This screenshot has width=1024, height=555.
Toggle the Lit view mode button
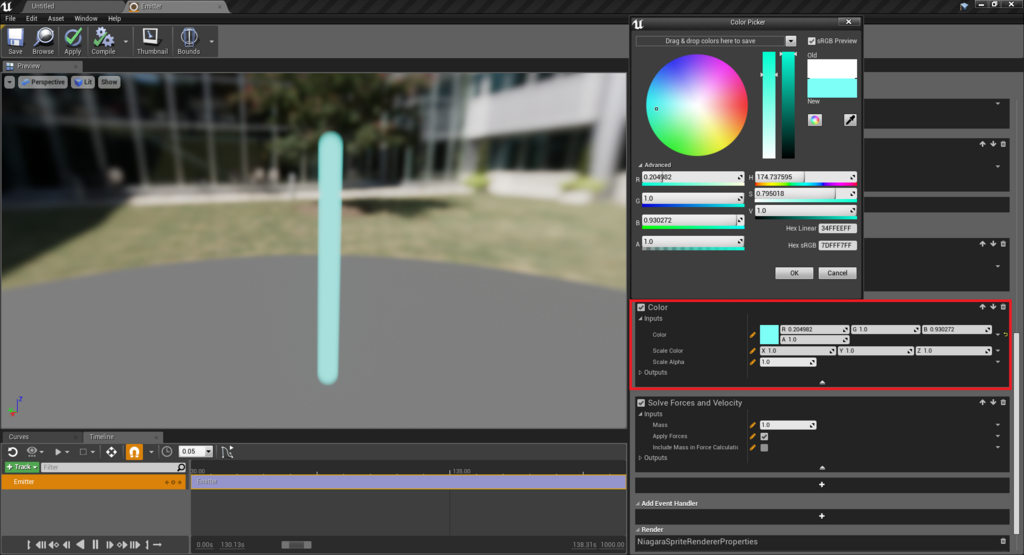[x=83, y=82]
